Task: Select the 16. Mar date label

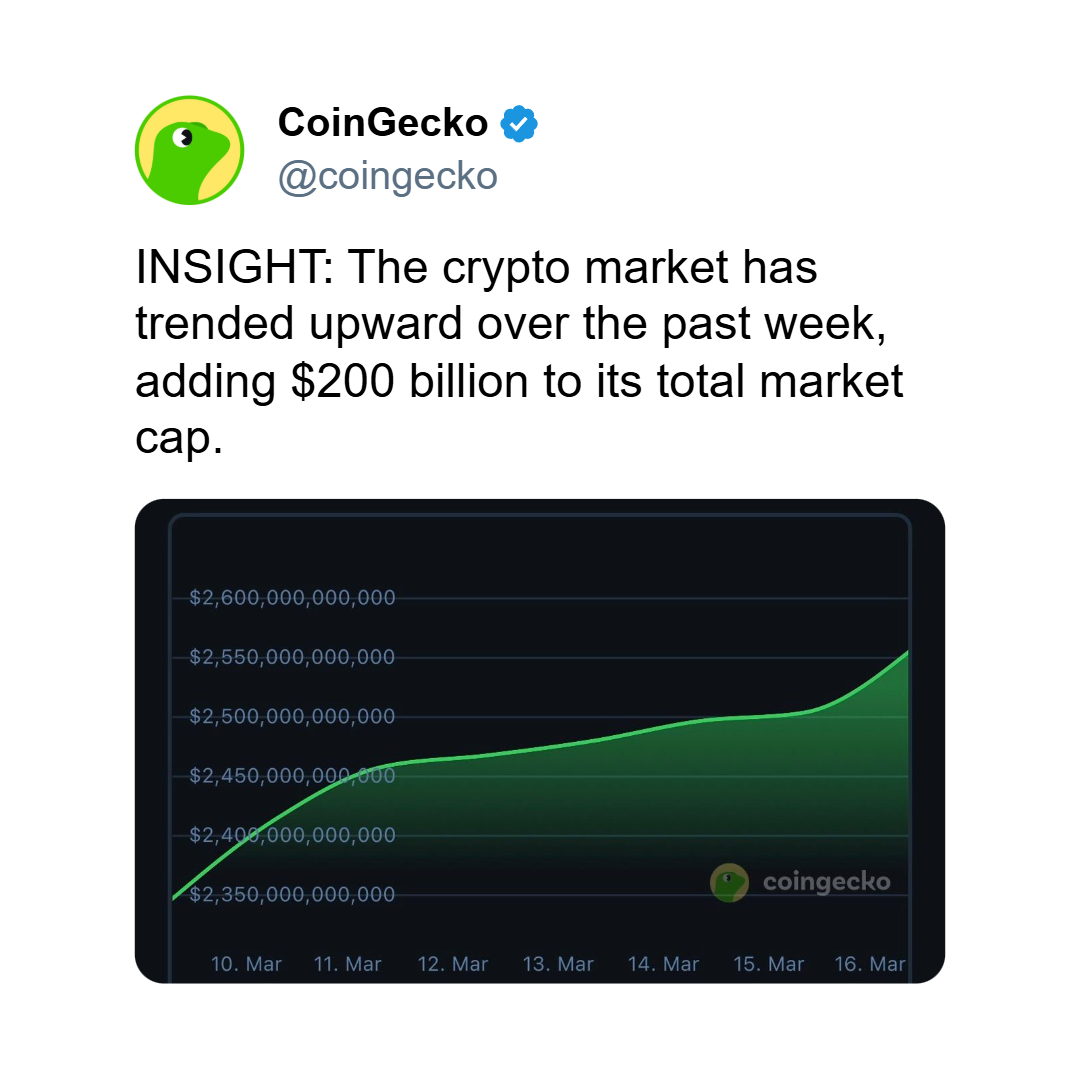Action: (x=870, y=964)
